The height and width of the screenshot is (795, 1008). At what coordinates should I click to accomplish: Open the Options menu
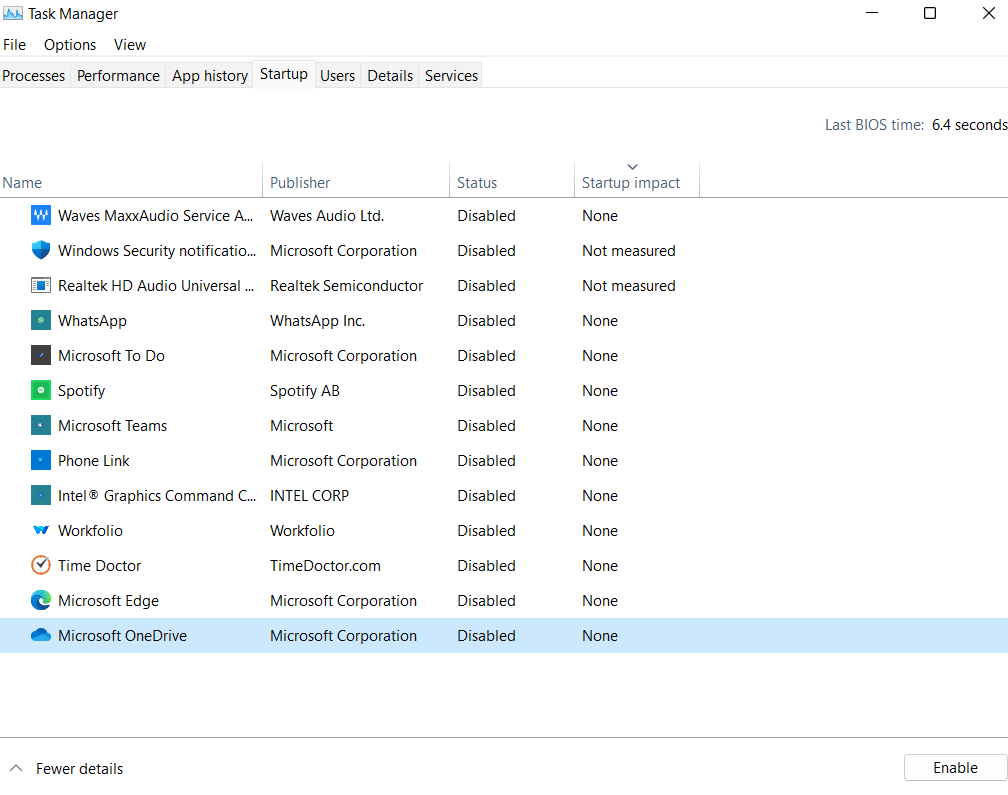point(70,45)
